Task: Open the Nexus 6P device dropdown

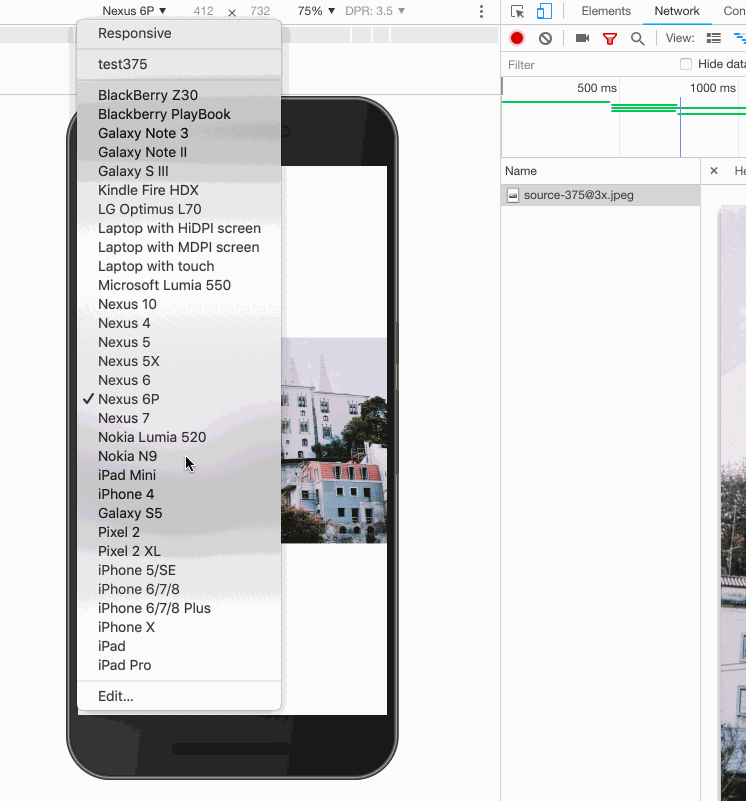Action: point(134,11)
